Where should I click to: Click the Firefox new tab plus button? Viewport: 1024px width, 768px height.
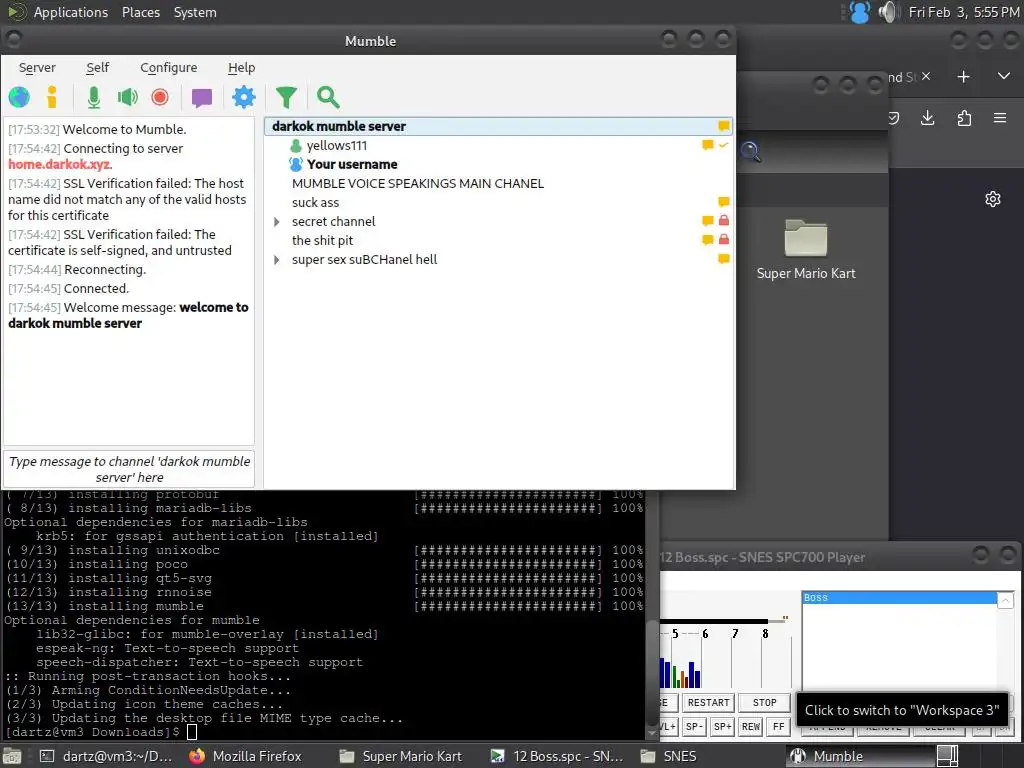963,77
